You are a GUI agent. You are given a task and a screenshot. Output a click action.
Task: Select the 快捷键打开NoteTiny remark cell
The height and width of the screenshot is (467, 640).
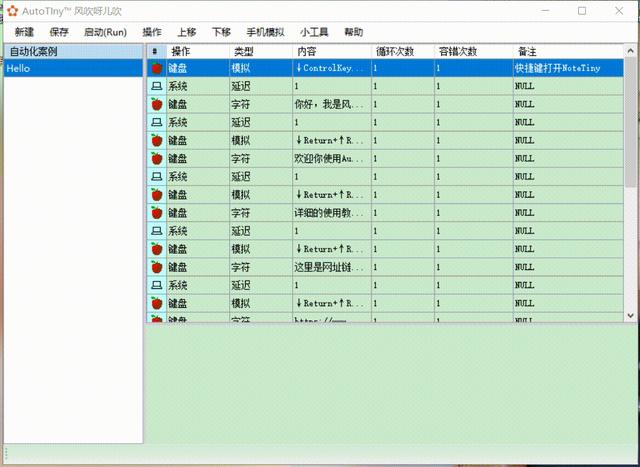[568, 68]
